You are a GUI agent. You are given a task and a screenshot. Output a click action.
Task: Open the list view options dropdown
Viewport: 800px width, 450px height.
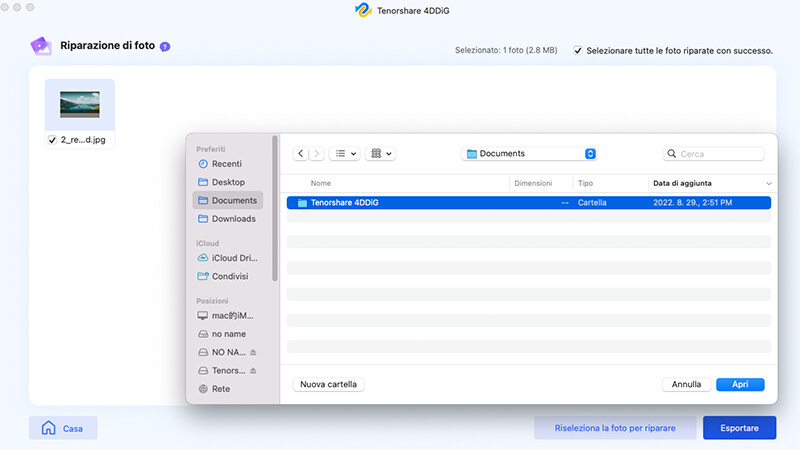345,154
